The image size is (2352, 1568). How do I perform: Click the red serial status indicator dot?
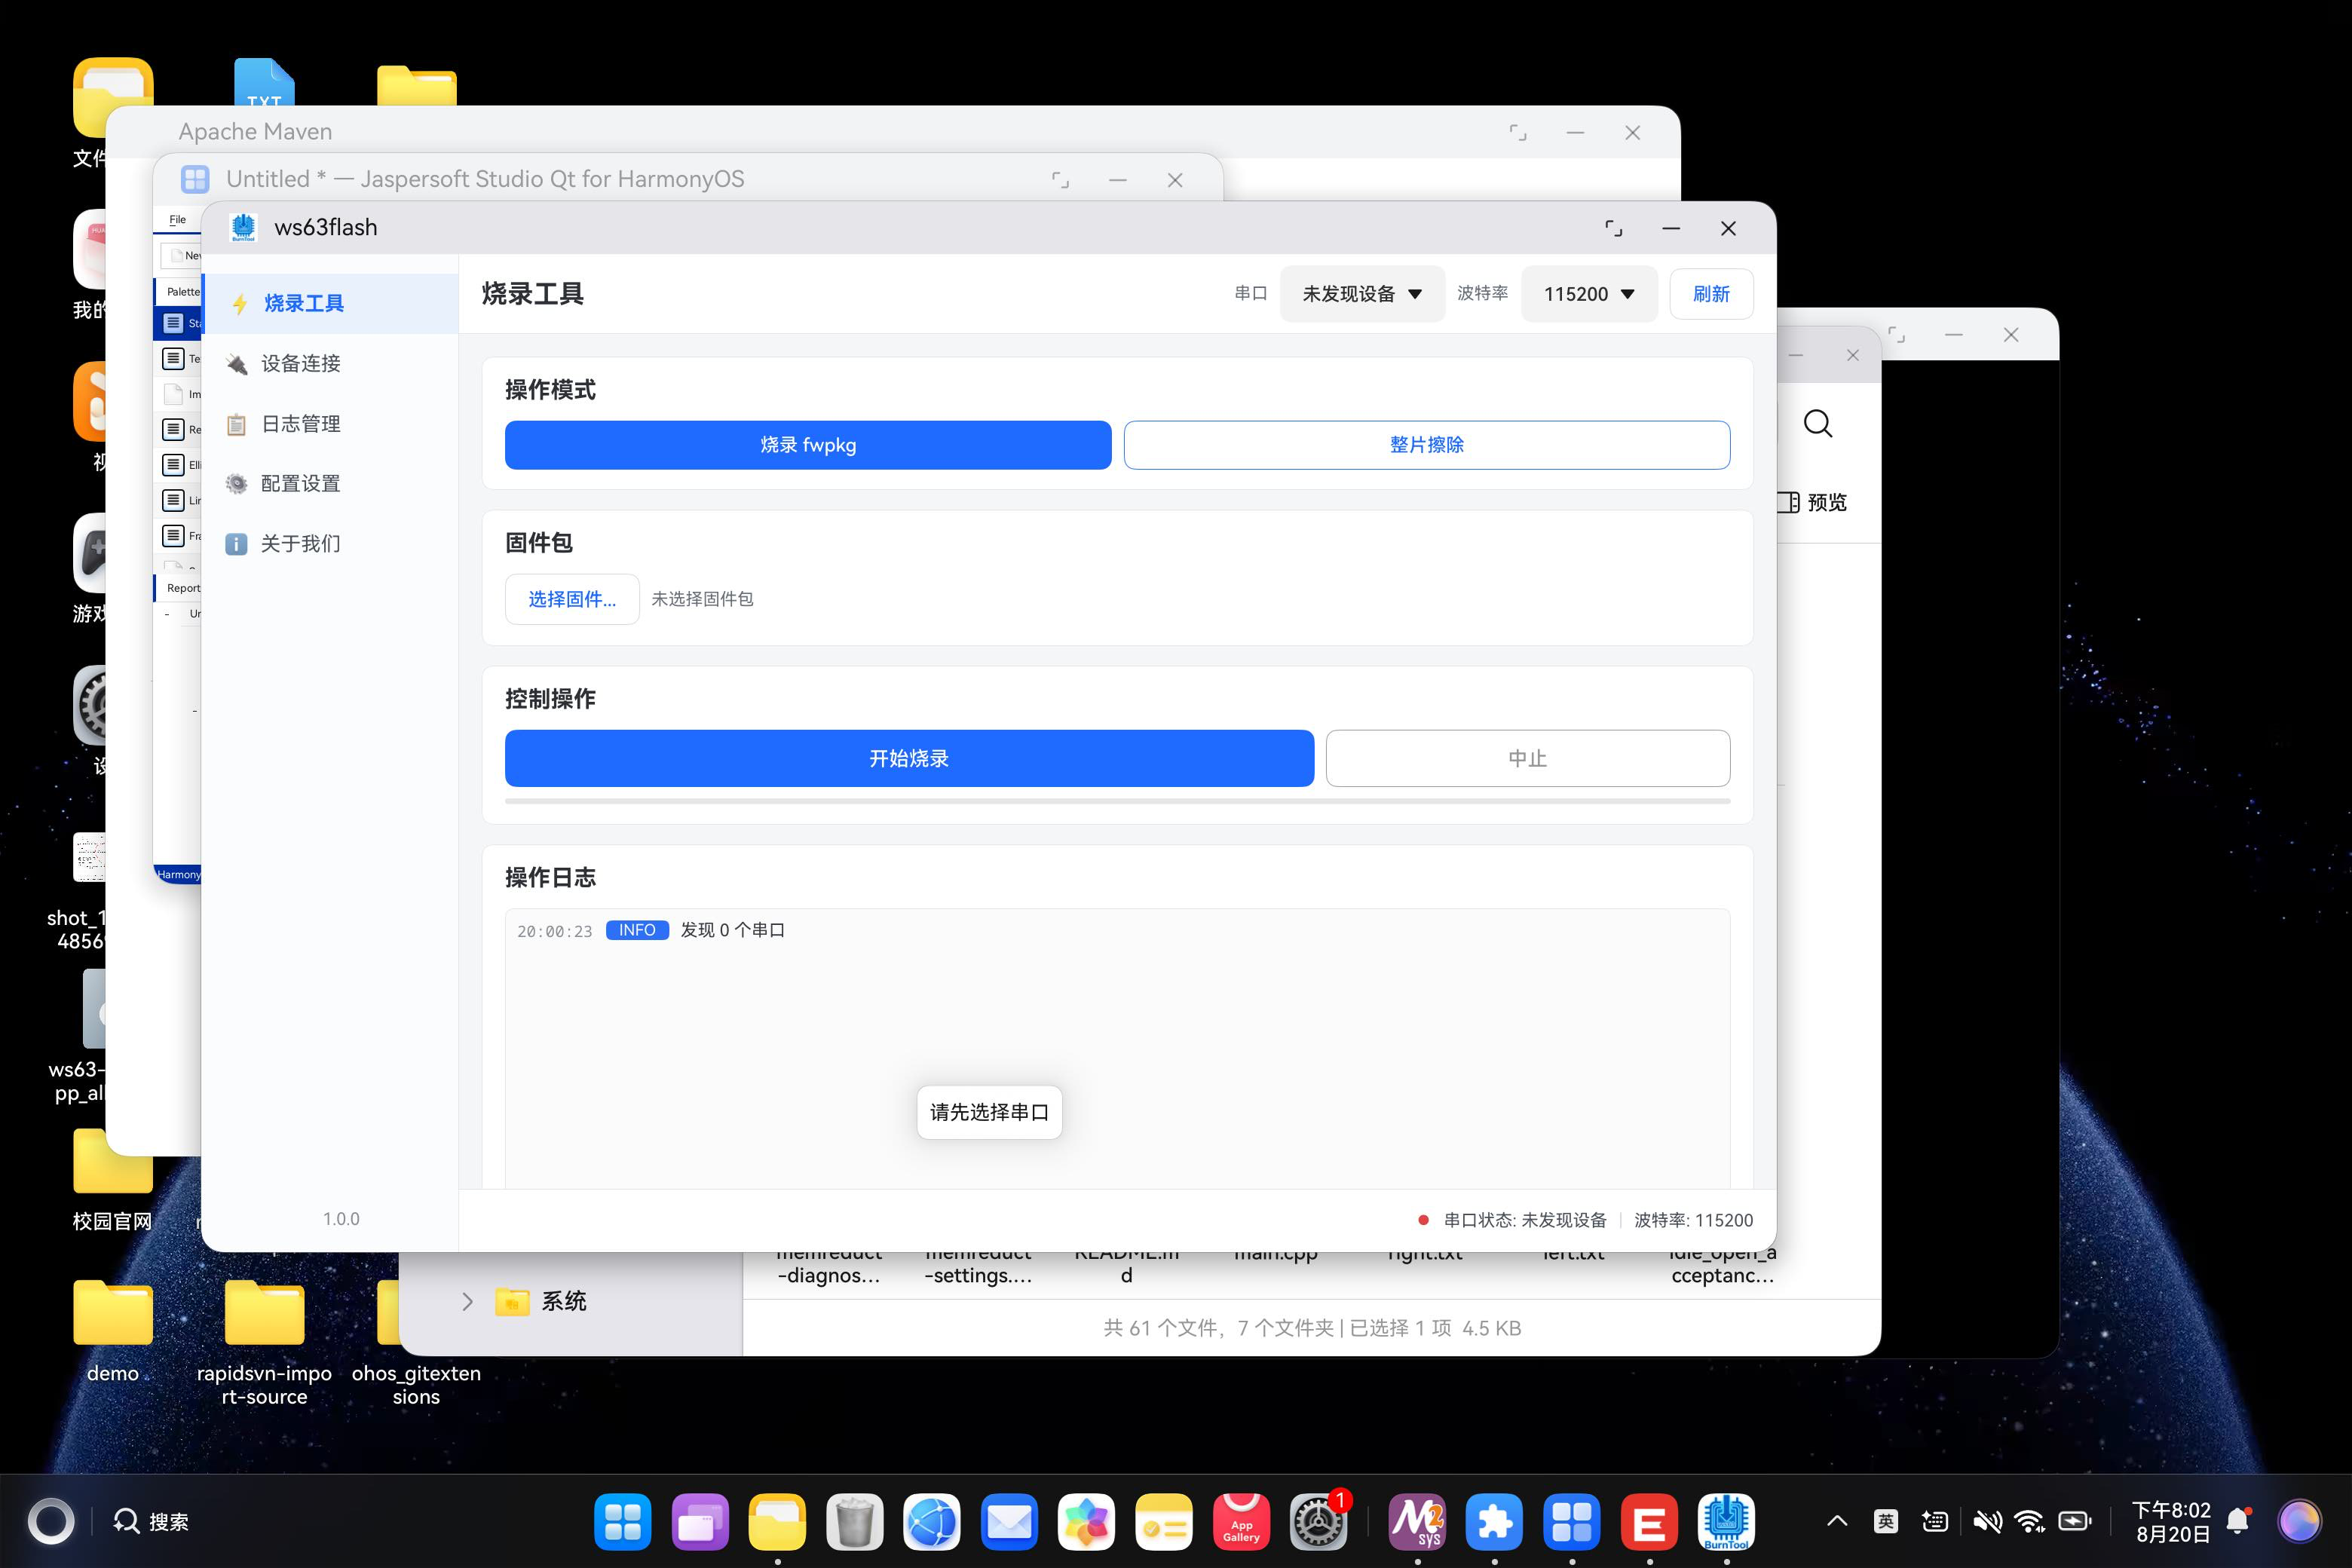1423,1220
